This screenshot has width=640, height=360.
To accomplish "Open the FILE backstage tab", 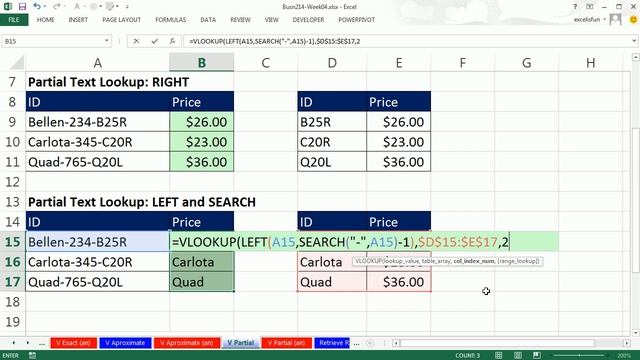I will [x=14, y=20].
